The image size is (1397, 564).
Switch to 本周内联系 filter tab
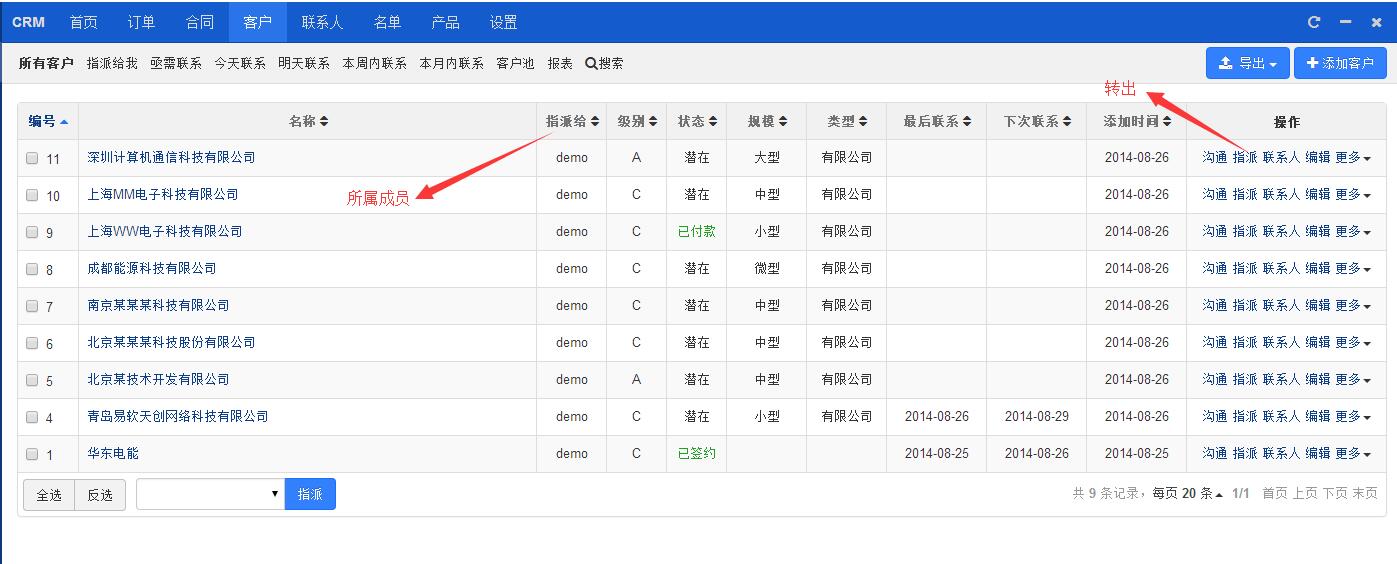point(374,63)
